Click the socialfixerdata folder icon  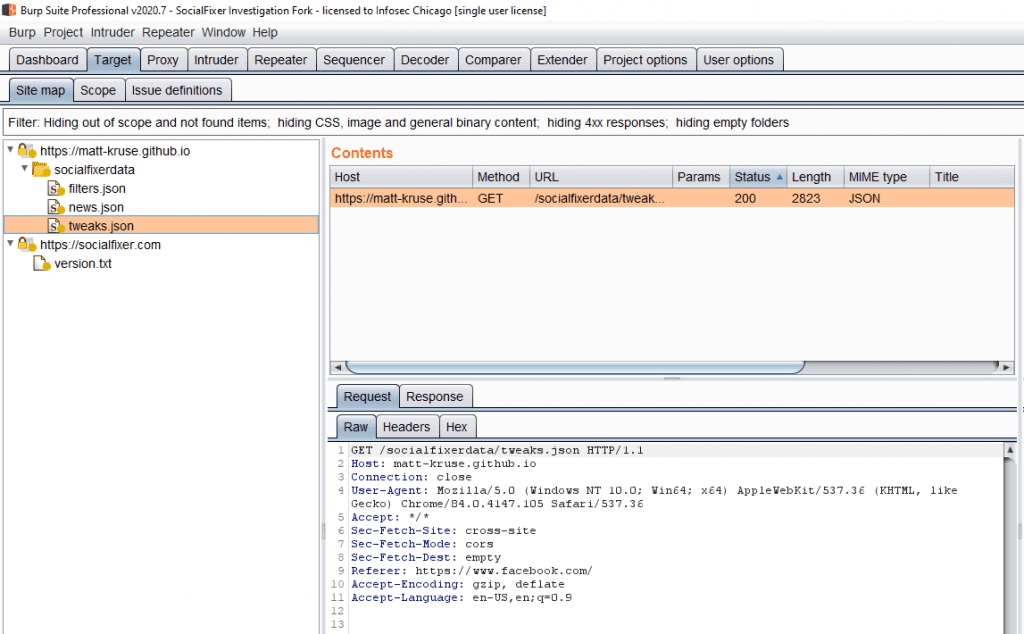[41, 168]
